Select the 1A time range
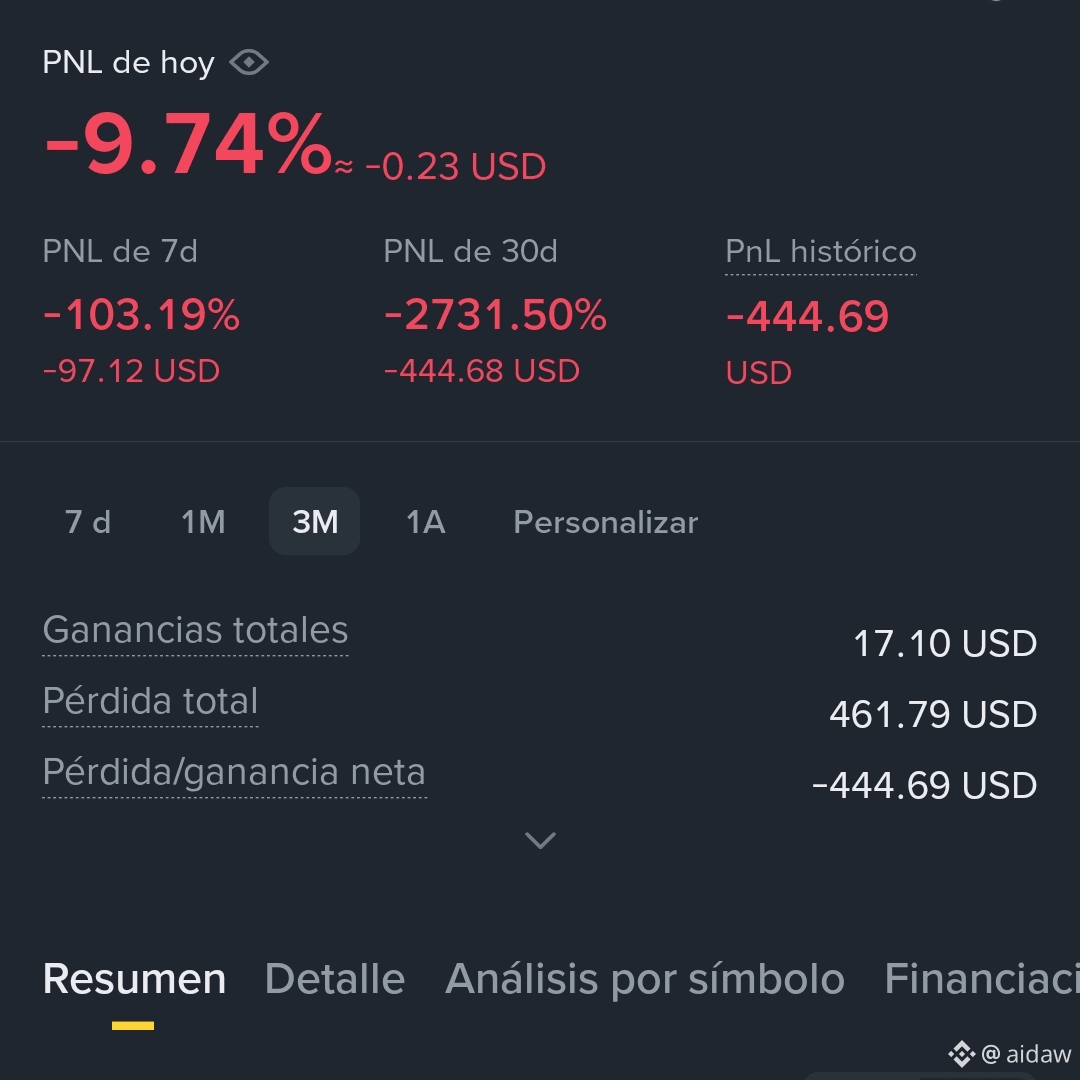This screenshot has width=1080, height=1080. 426,521
